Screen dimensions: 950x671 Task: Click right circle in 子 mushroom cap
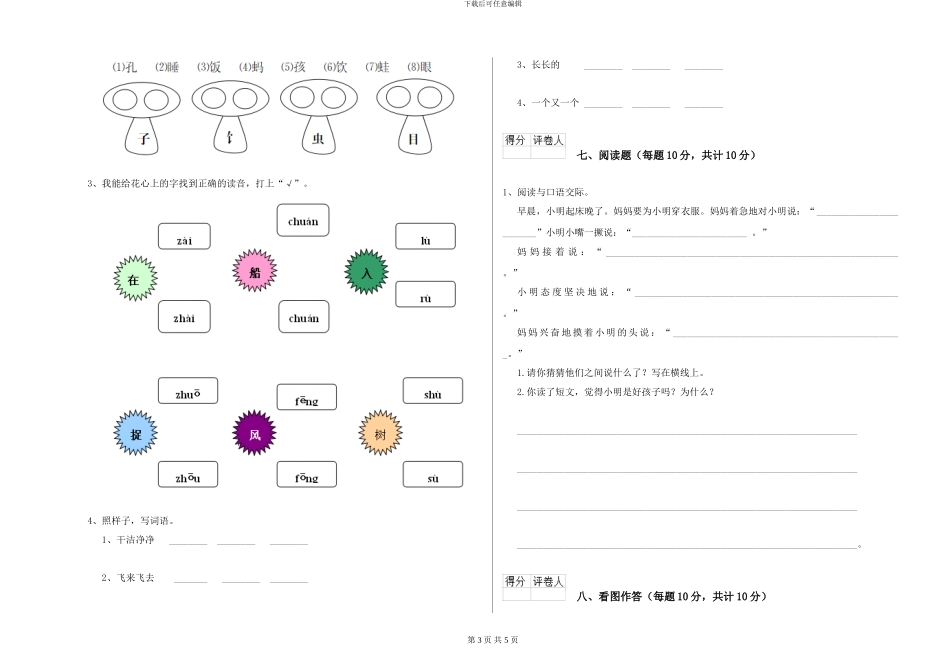[x=156, y=100]
